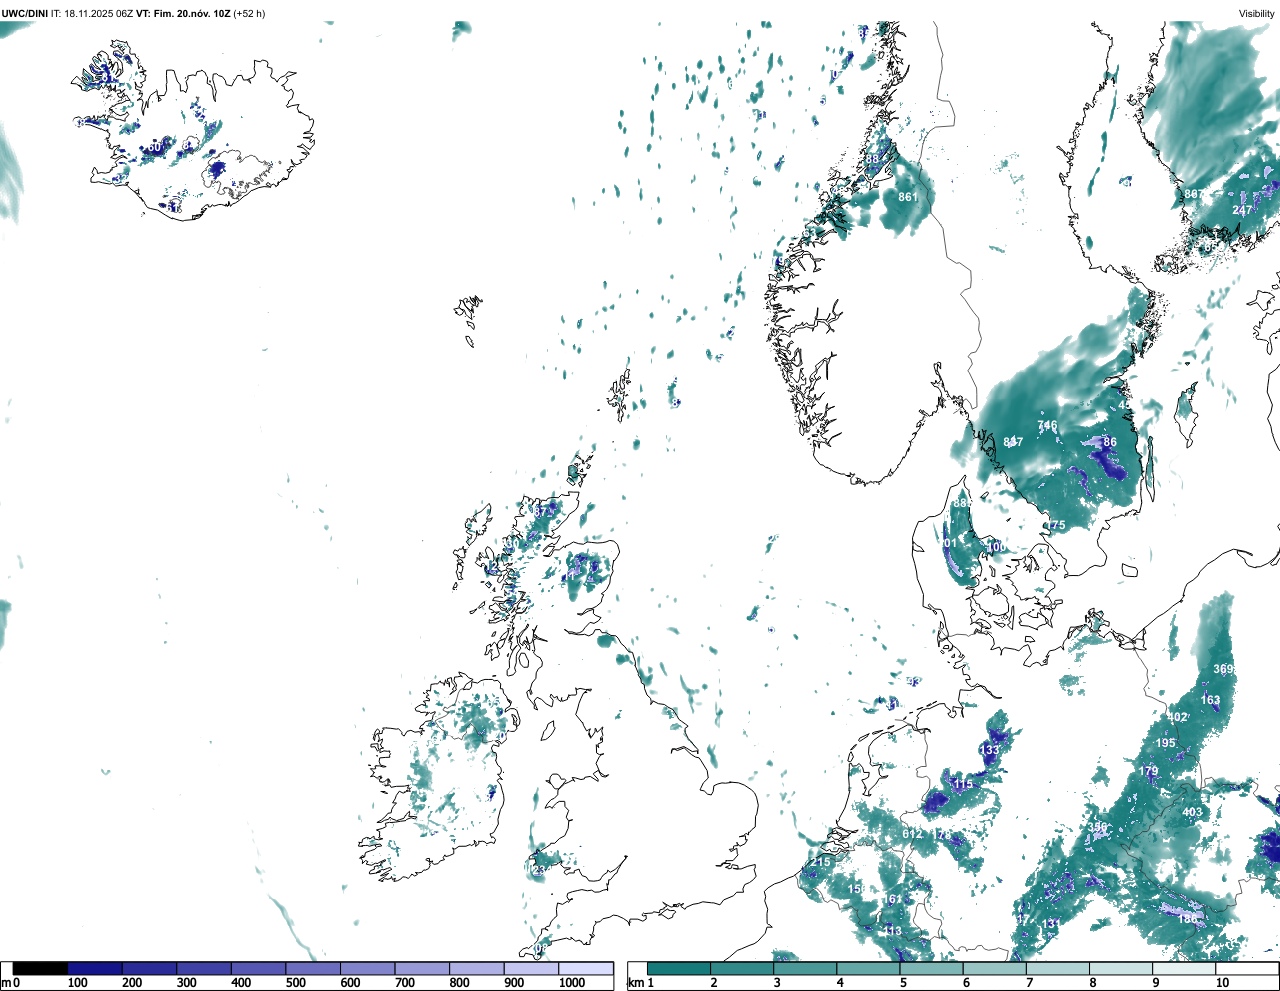Click the "UWC/DINI" model label
The width and height of the screenshot is (1280, 991).
(x=24, y=13)
